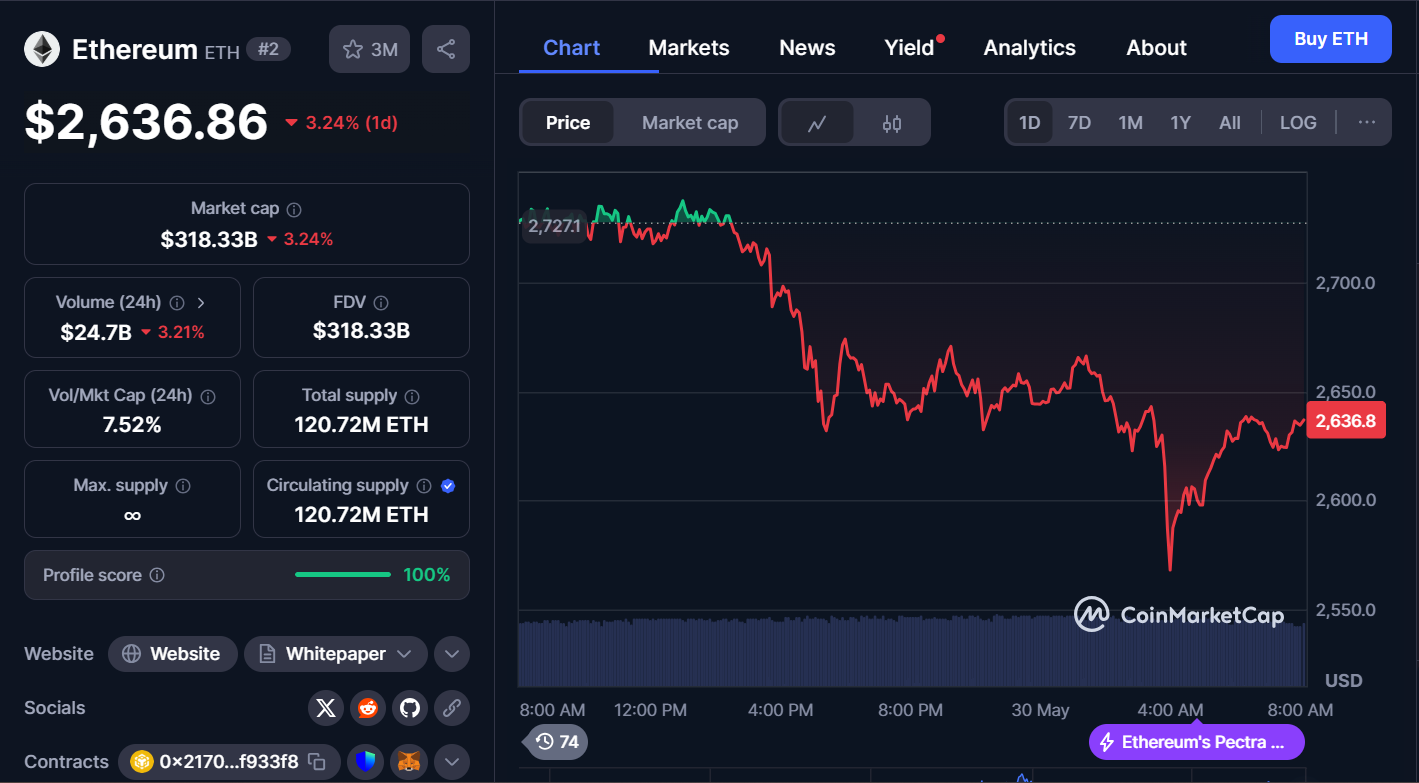The image size is (1419, 783).
Task: Open the X (Twitter) social link
Action: click(326, 708)
